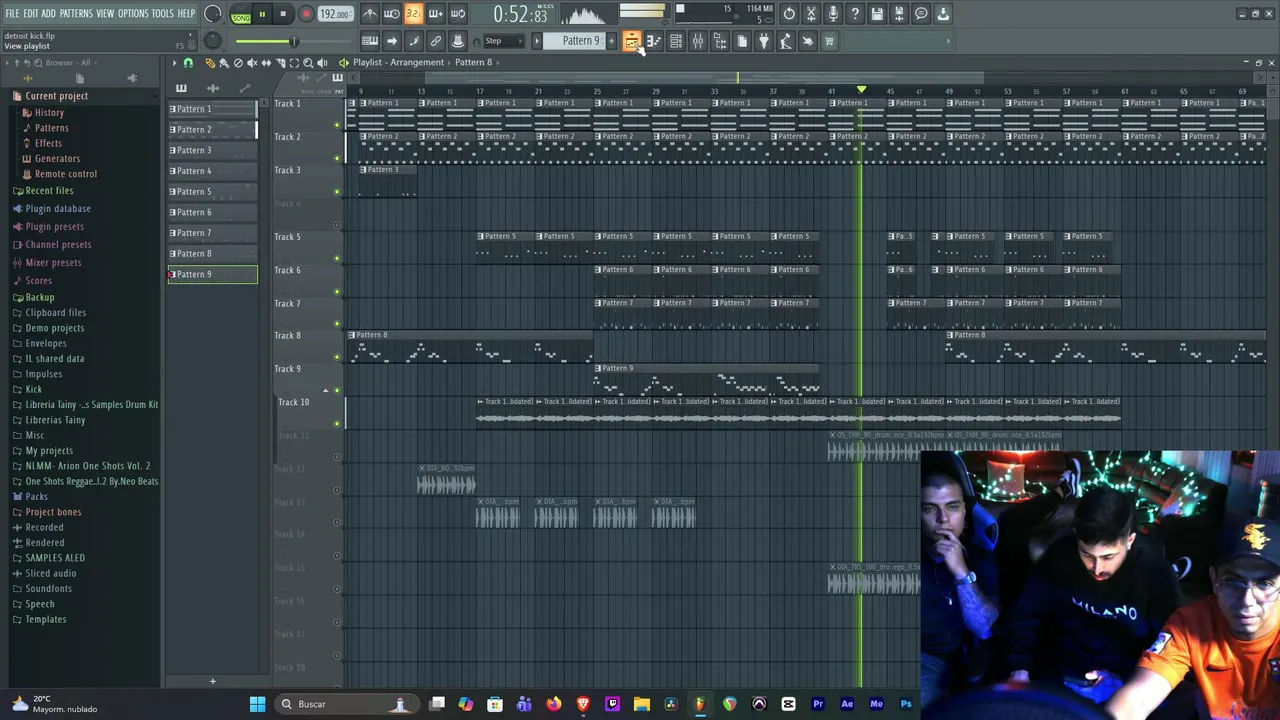Click the stop playback button

(283, 14)
